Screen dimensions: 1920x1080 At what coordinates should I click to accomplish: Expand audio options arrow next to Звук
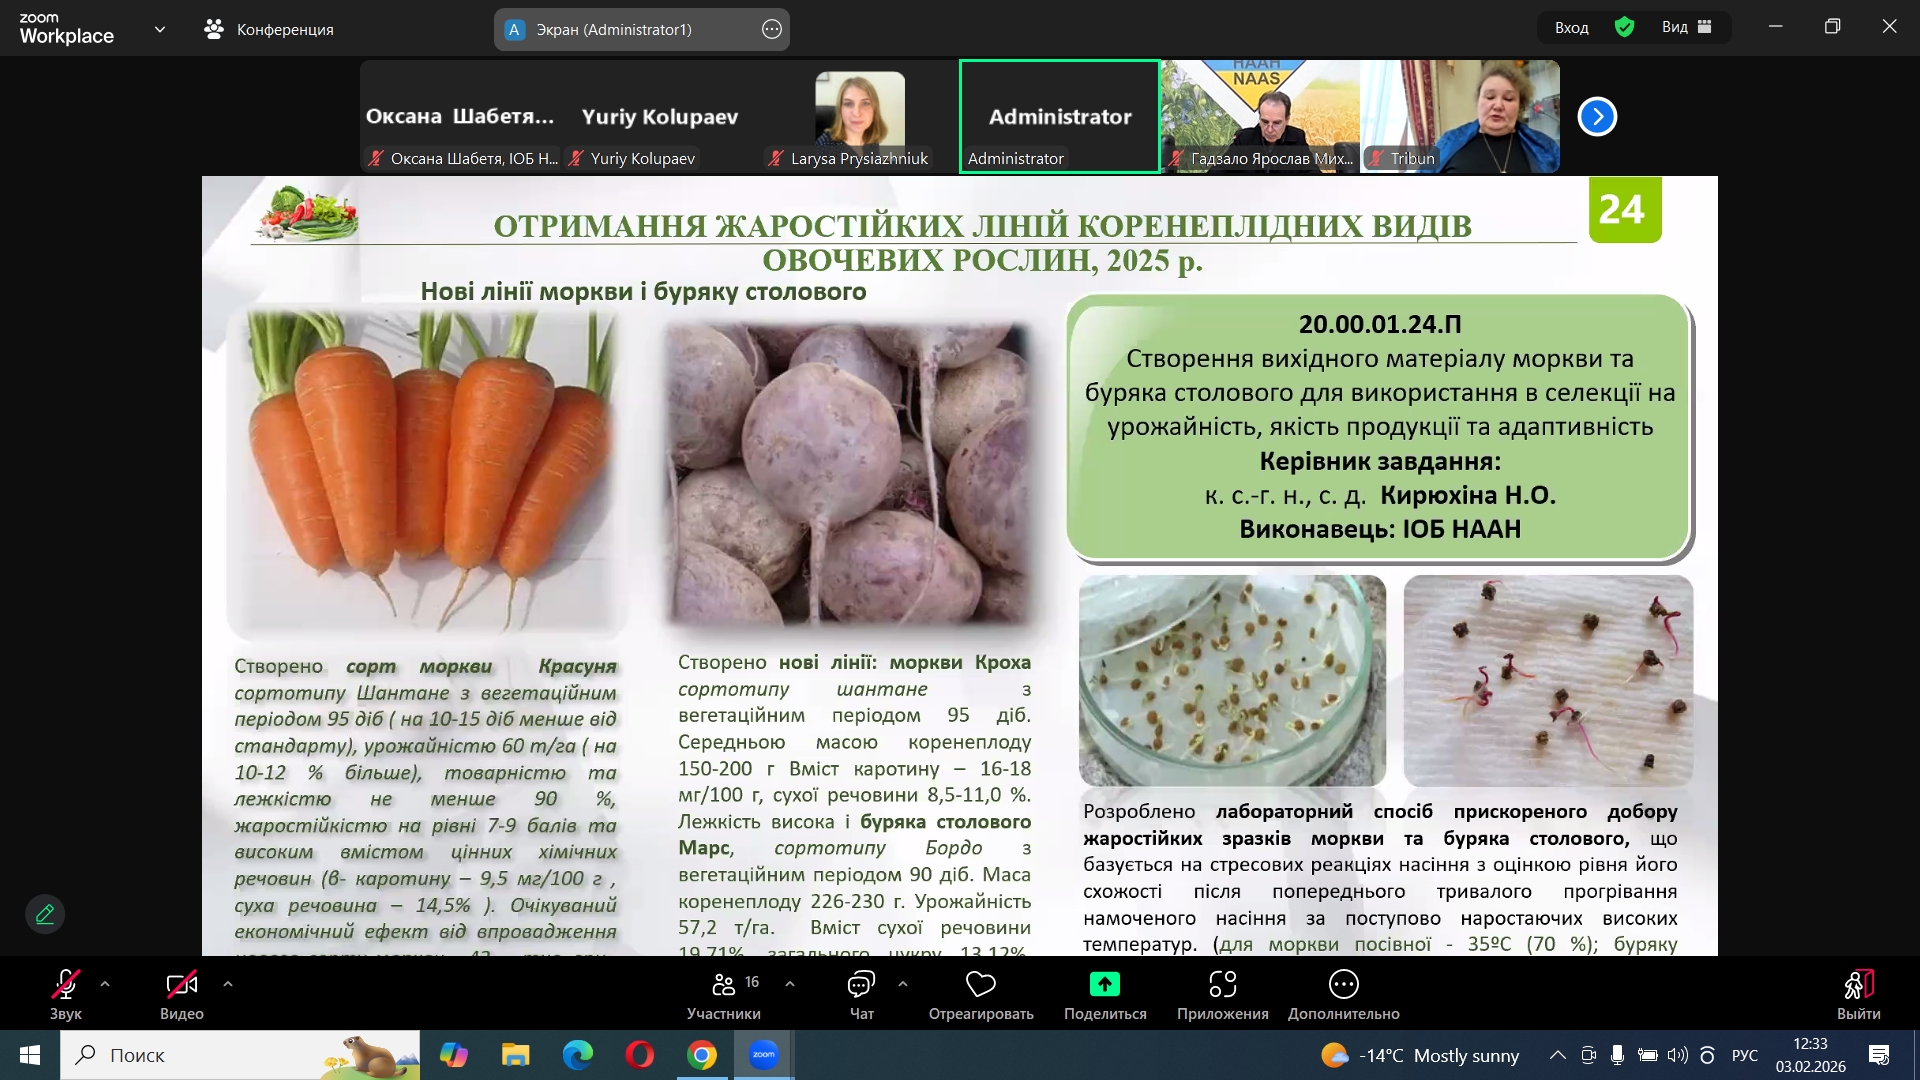[105, 984]
